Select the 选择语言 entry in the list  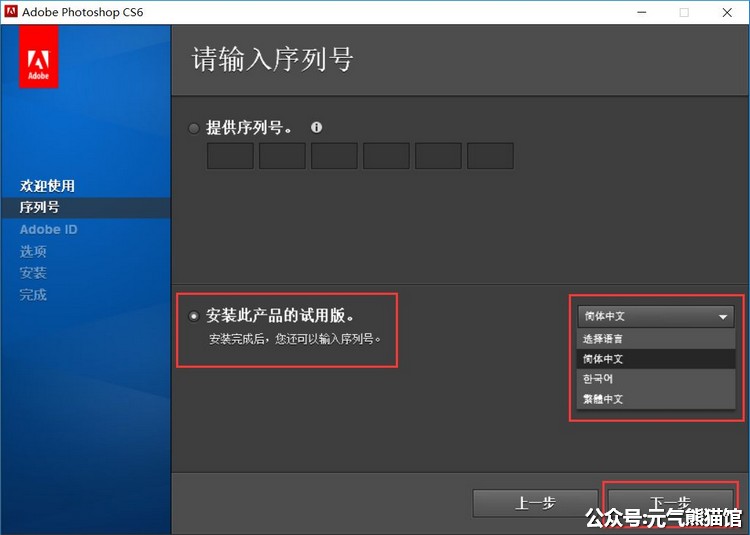[x=656, y=339]
